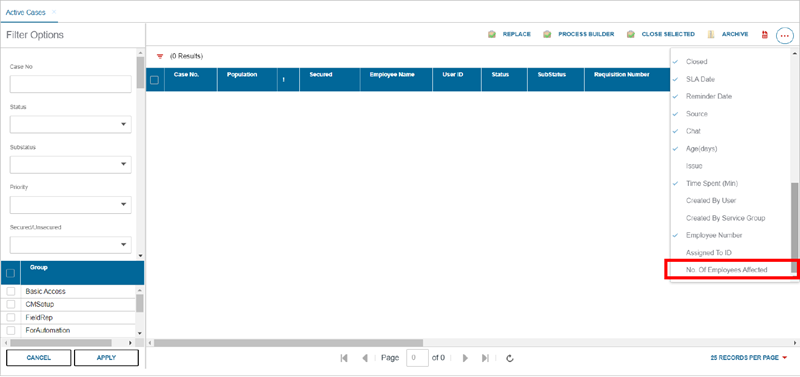Open the 25 Records Per Page dropdown
The width and height of the screenshot is (800, 377).
tap(748, 358)
